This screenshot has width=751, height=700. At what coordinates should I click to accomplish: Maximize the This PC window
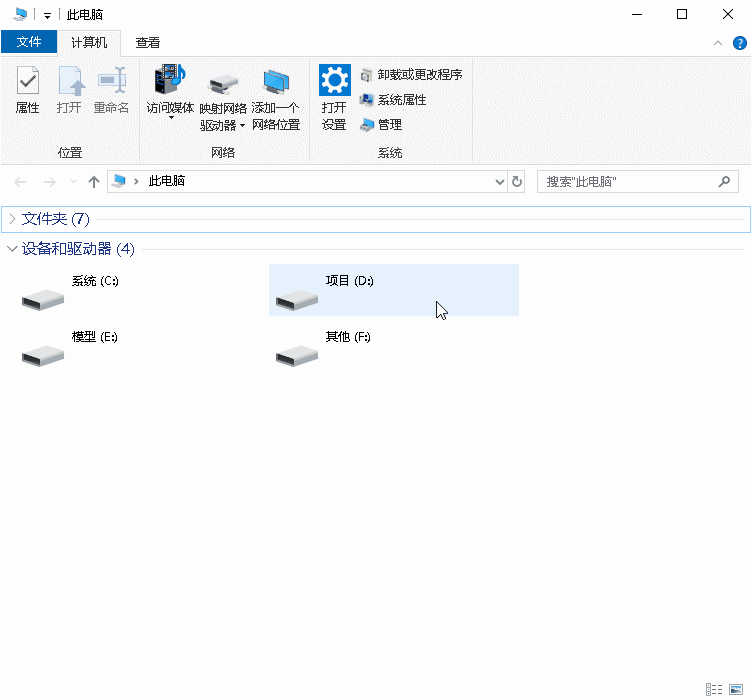click(682, 14)
